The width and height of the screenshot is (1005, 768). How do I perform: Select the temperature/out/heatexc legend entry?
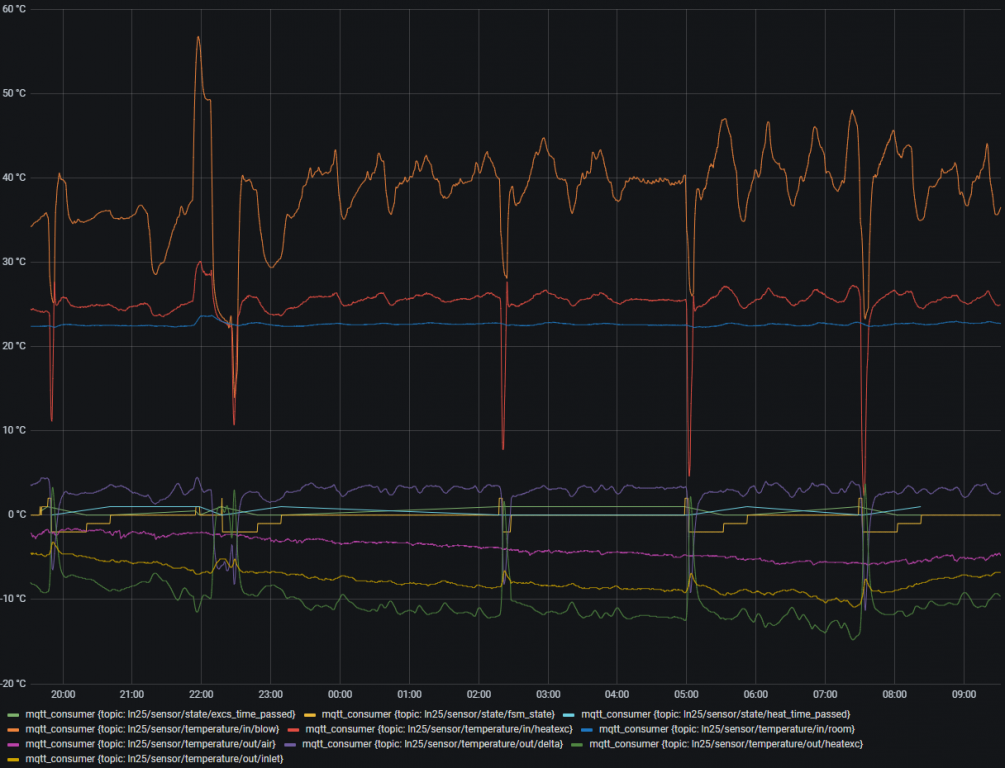click(726, 744)
